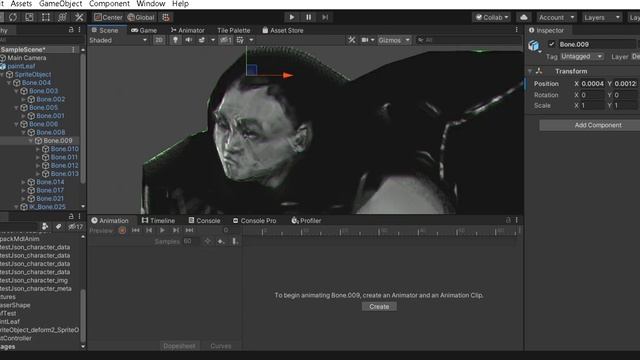
Task: Go to the next animation keyframe
Action: coord(176,230)
